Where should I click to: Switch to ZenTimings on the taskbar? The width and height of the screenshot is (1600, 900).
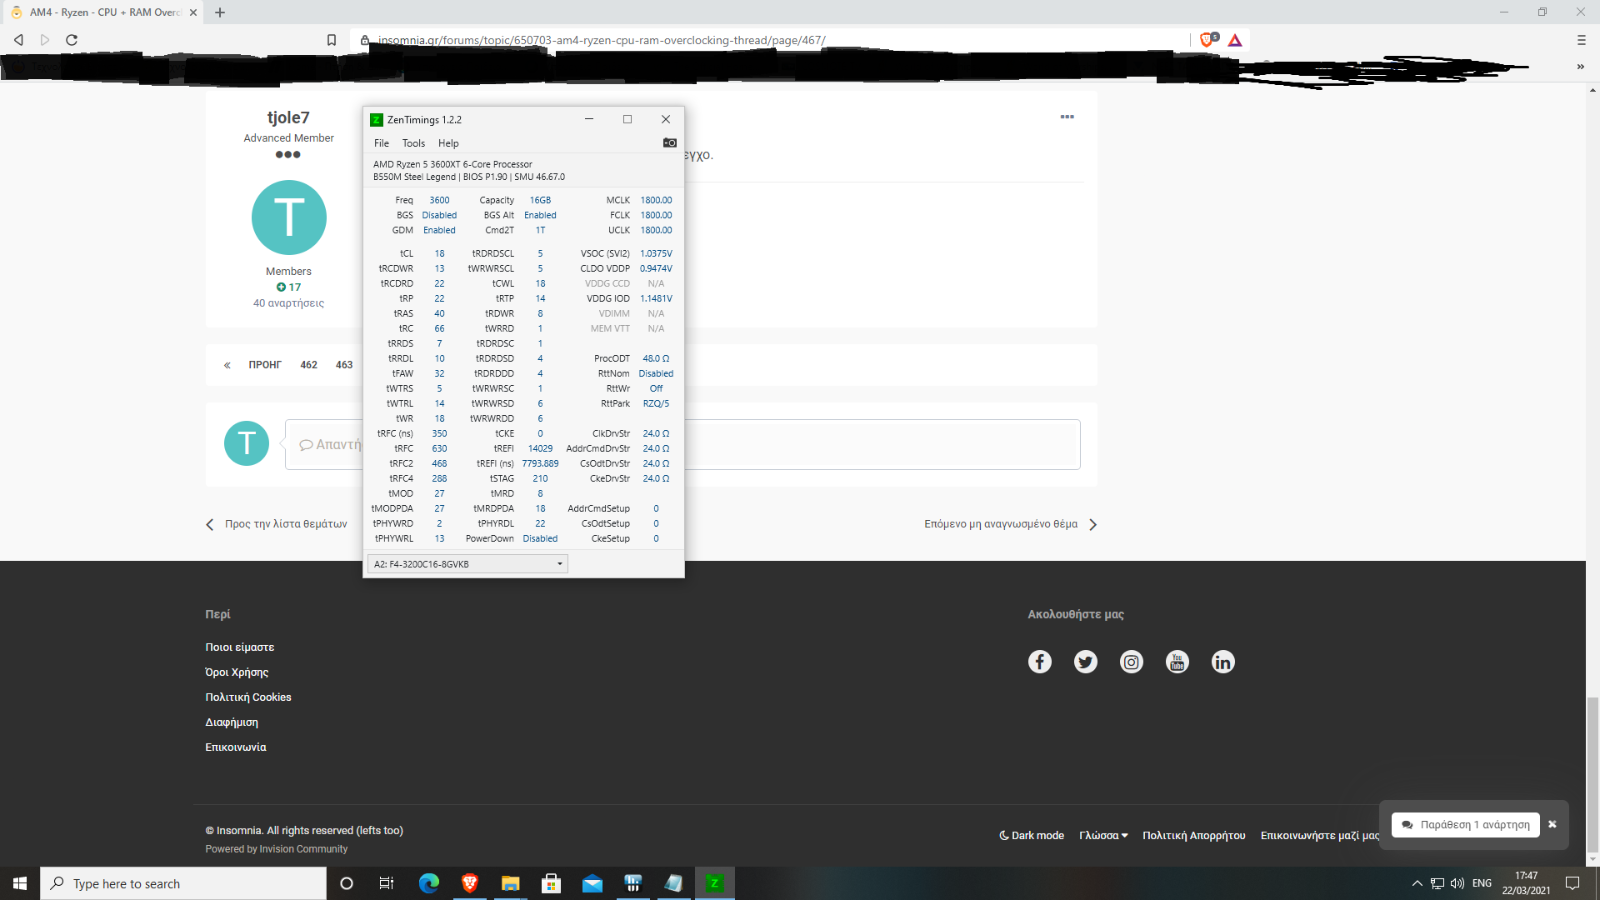tap(714, 883)
